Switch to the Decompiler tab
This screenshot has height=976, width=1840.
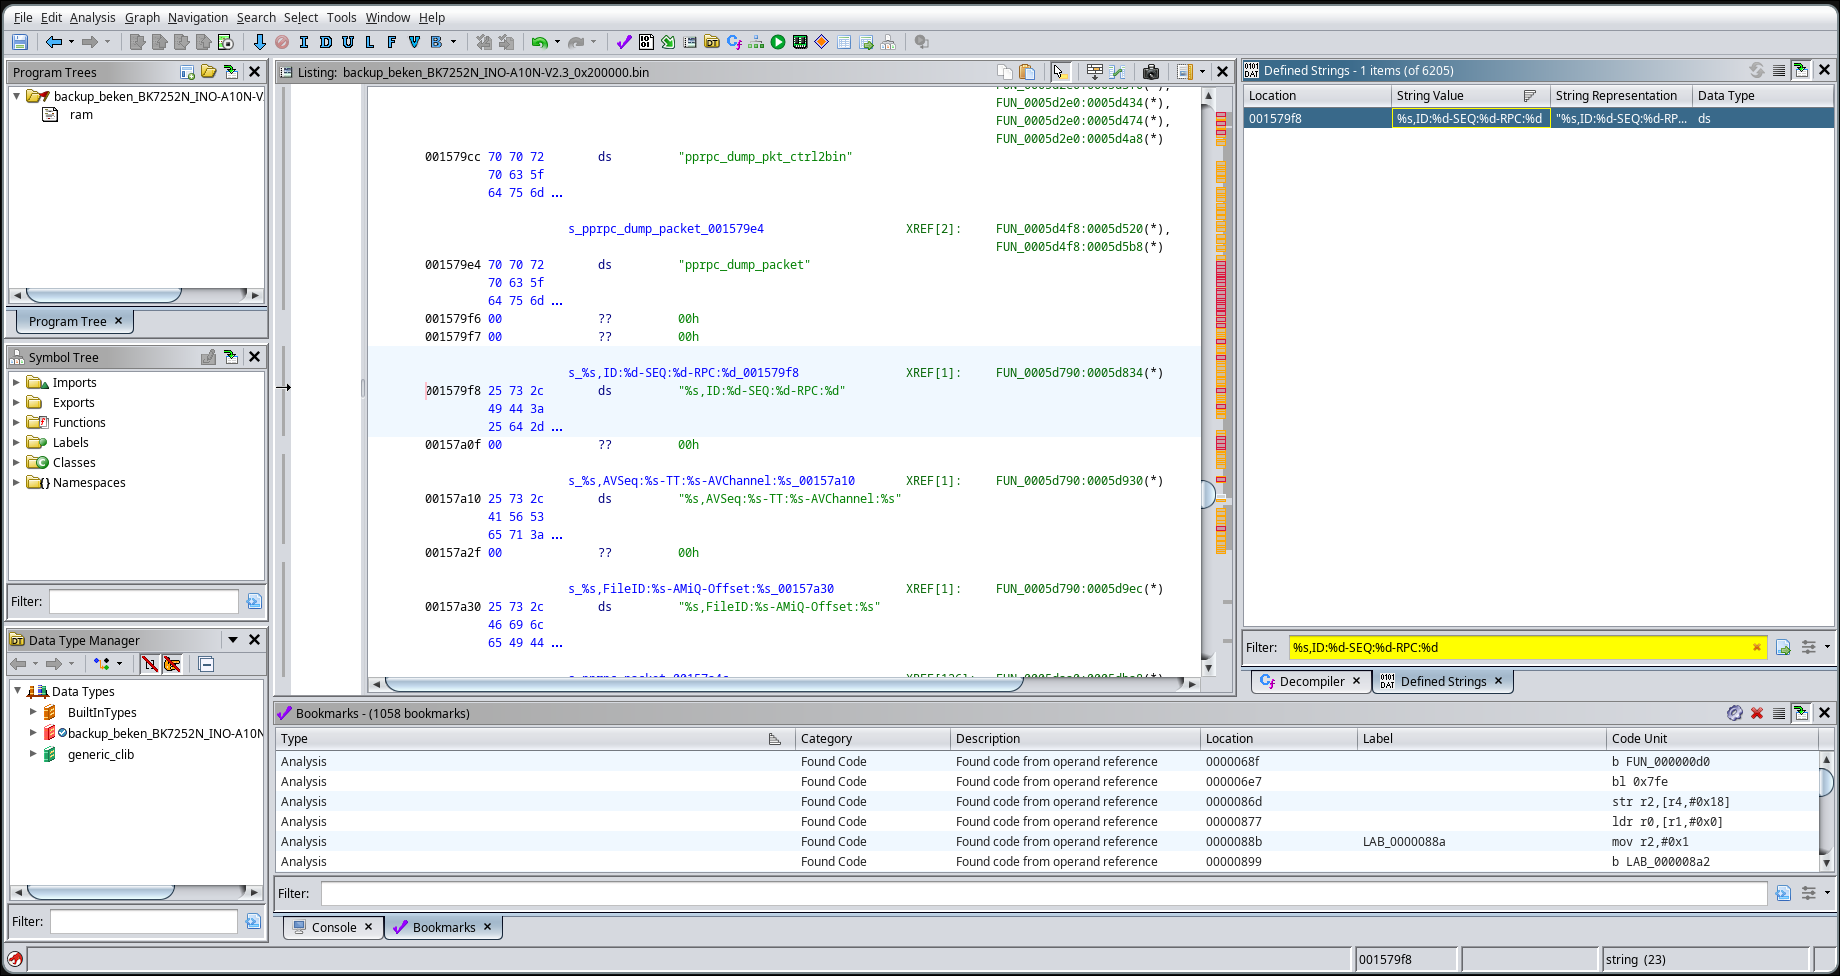point(1311,681)
